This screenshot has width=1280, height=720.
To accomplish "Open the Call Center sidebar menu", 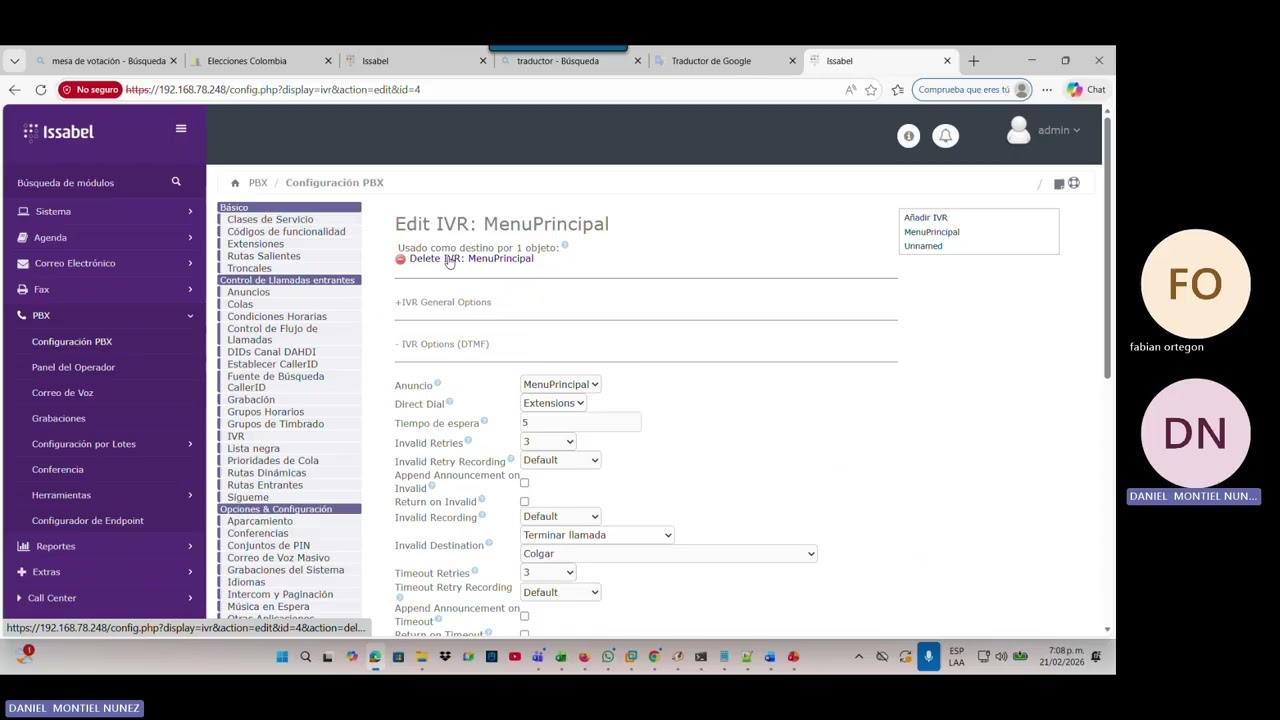I will coord(105,598).
